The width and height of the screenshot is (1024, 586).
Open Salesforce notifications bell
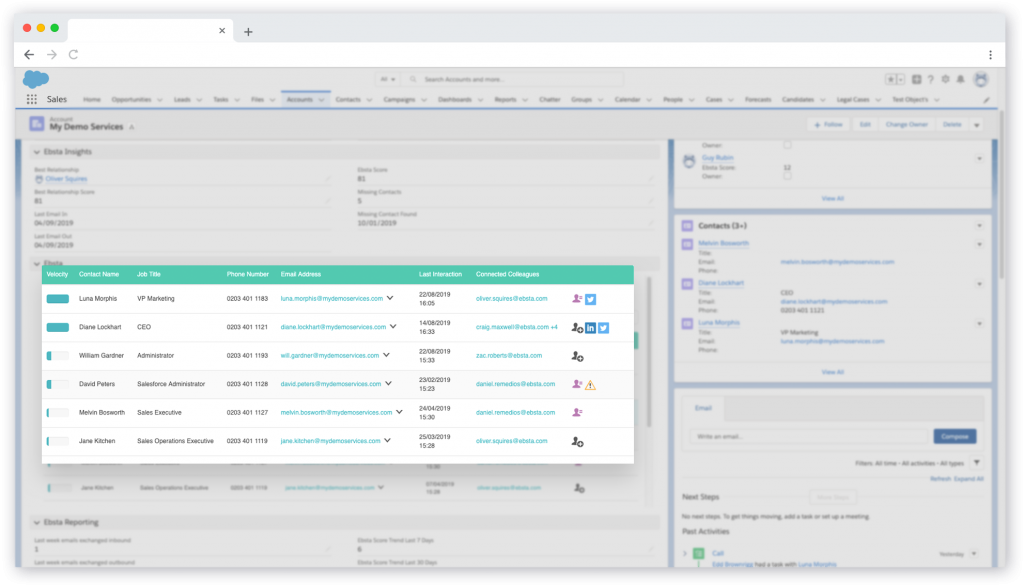tap(959, 79)
